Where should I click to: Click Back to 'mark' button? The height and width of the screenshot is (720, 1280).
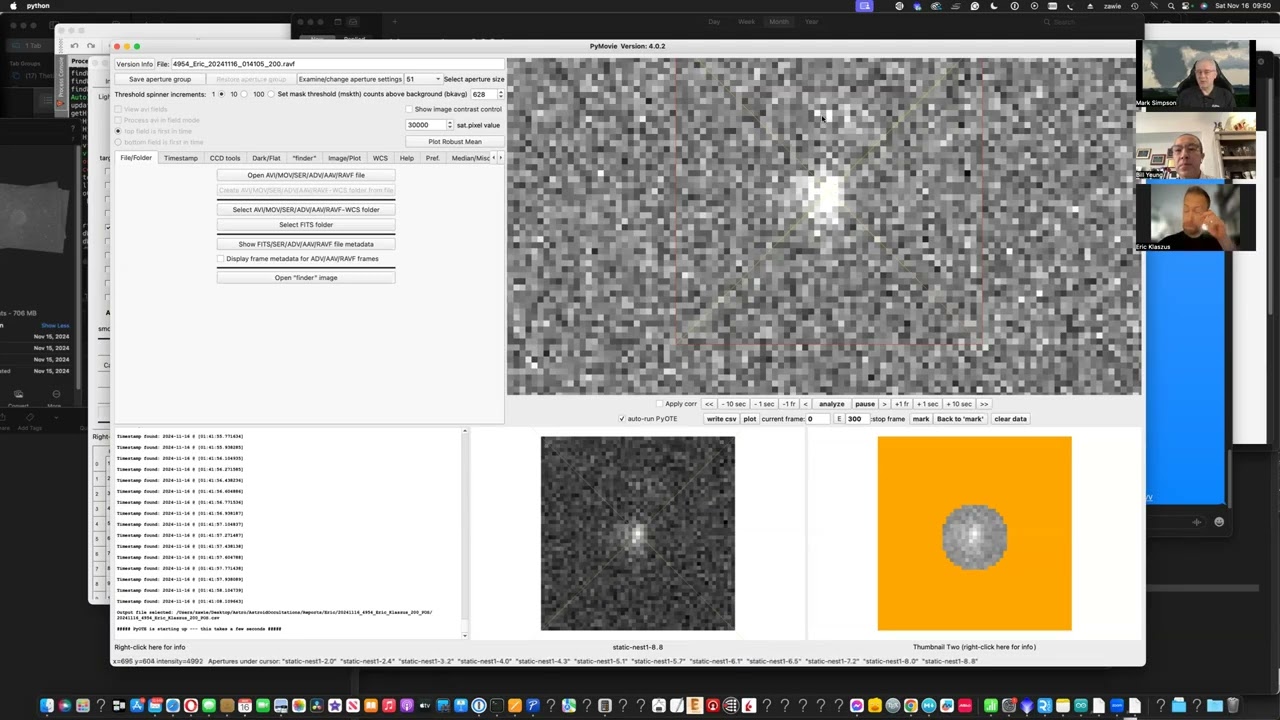[x=960, y=419]
